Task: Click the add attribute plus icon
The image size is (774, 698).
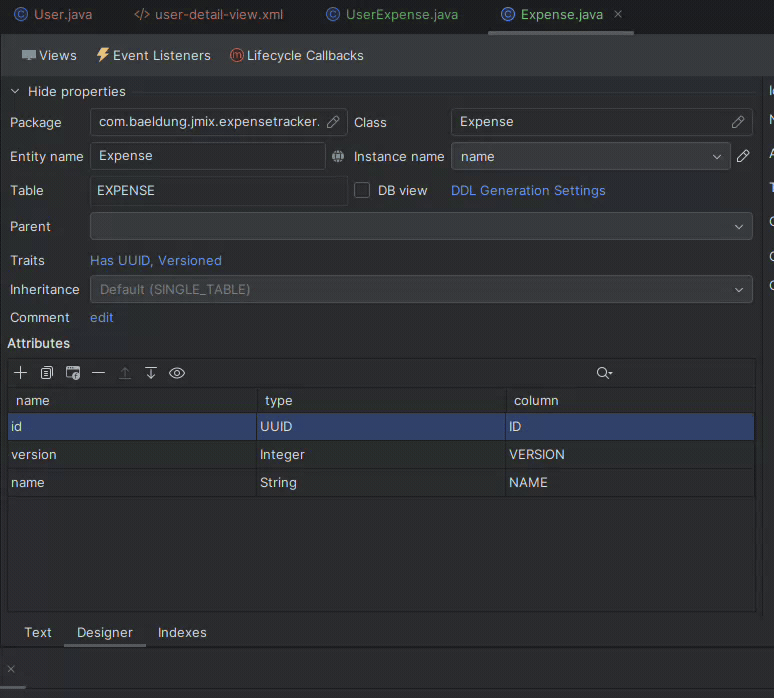Action: pos(21,373)
